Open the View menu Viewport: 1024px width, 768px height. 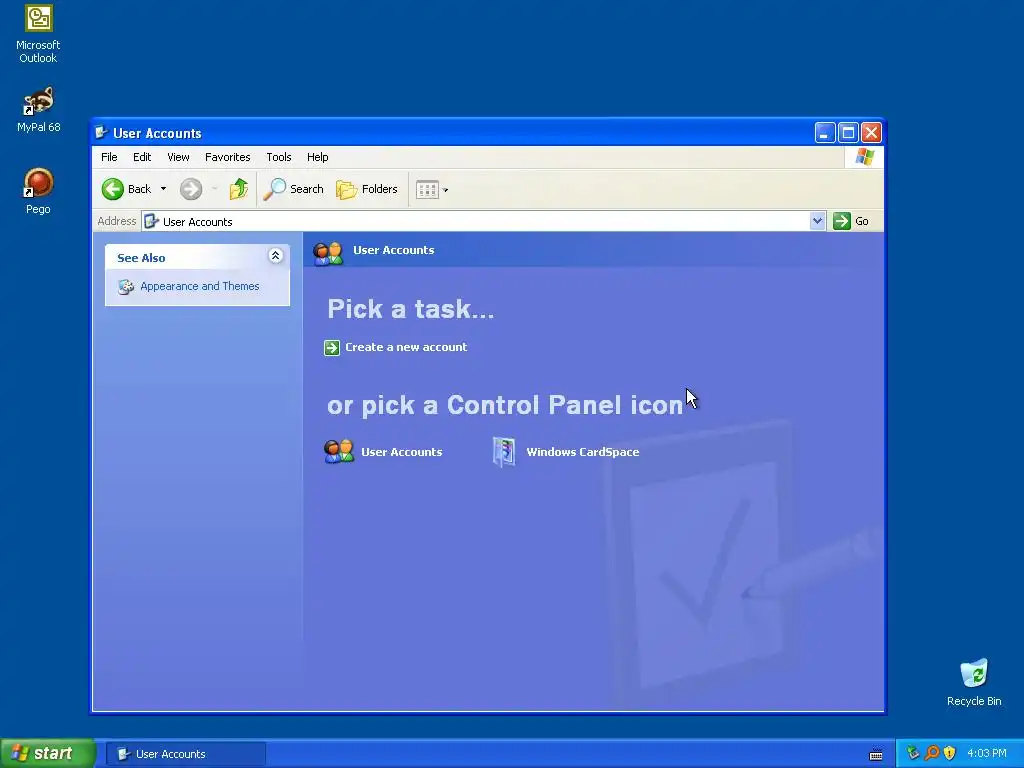pyautogui.click(x=178, y=157)
